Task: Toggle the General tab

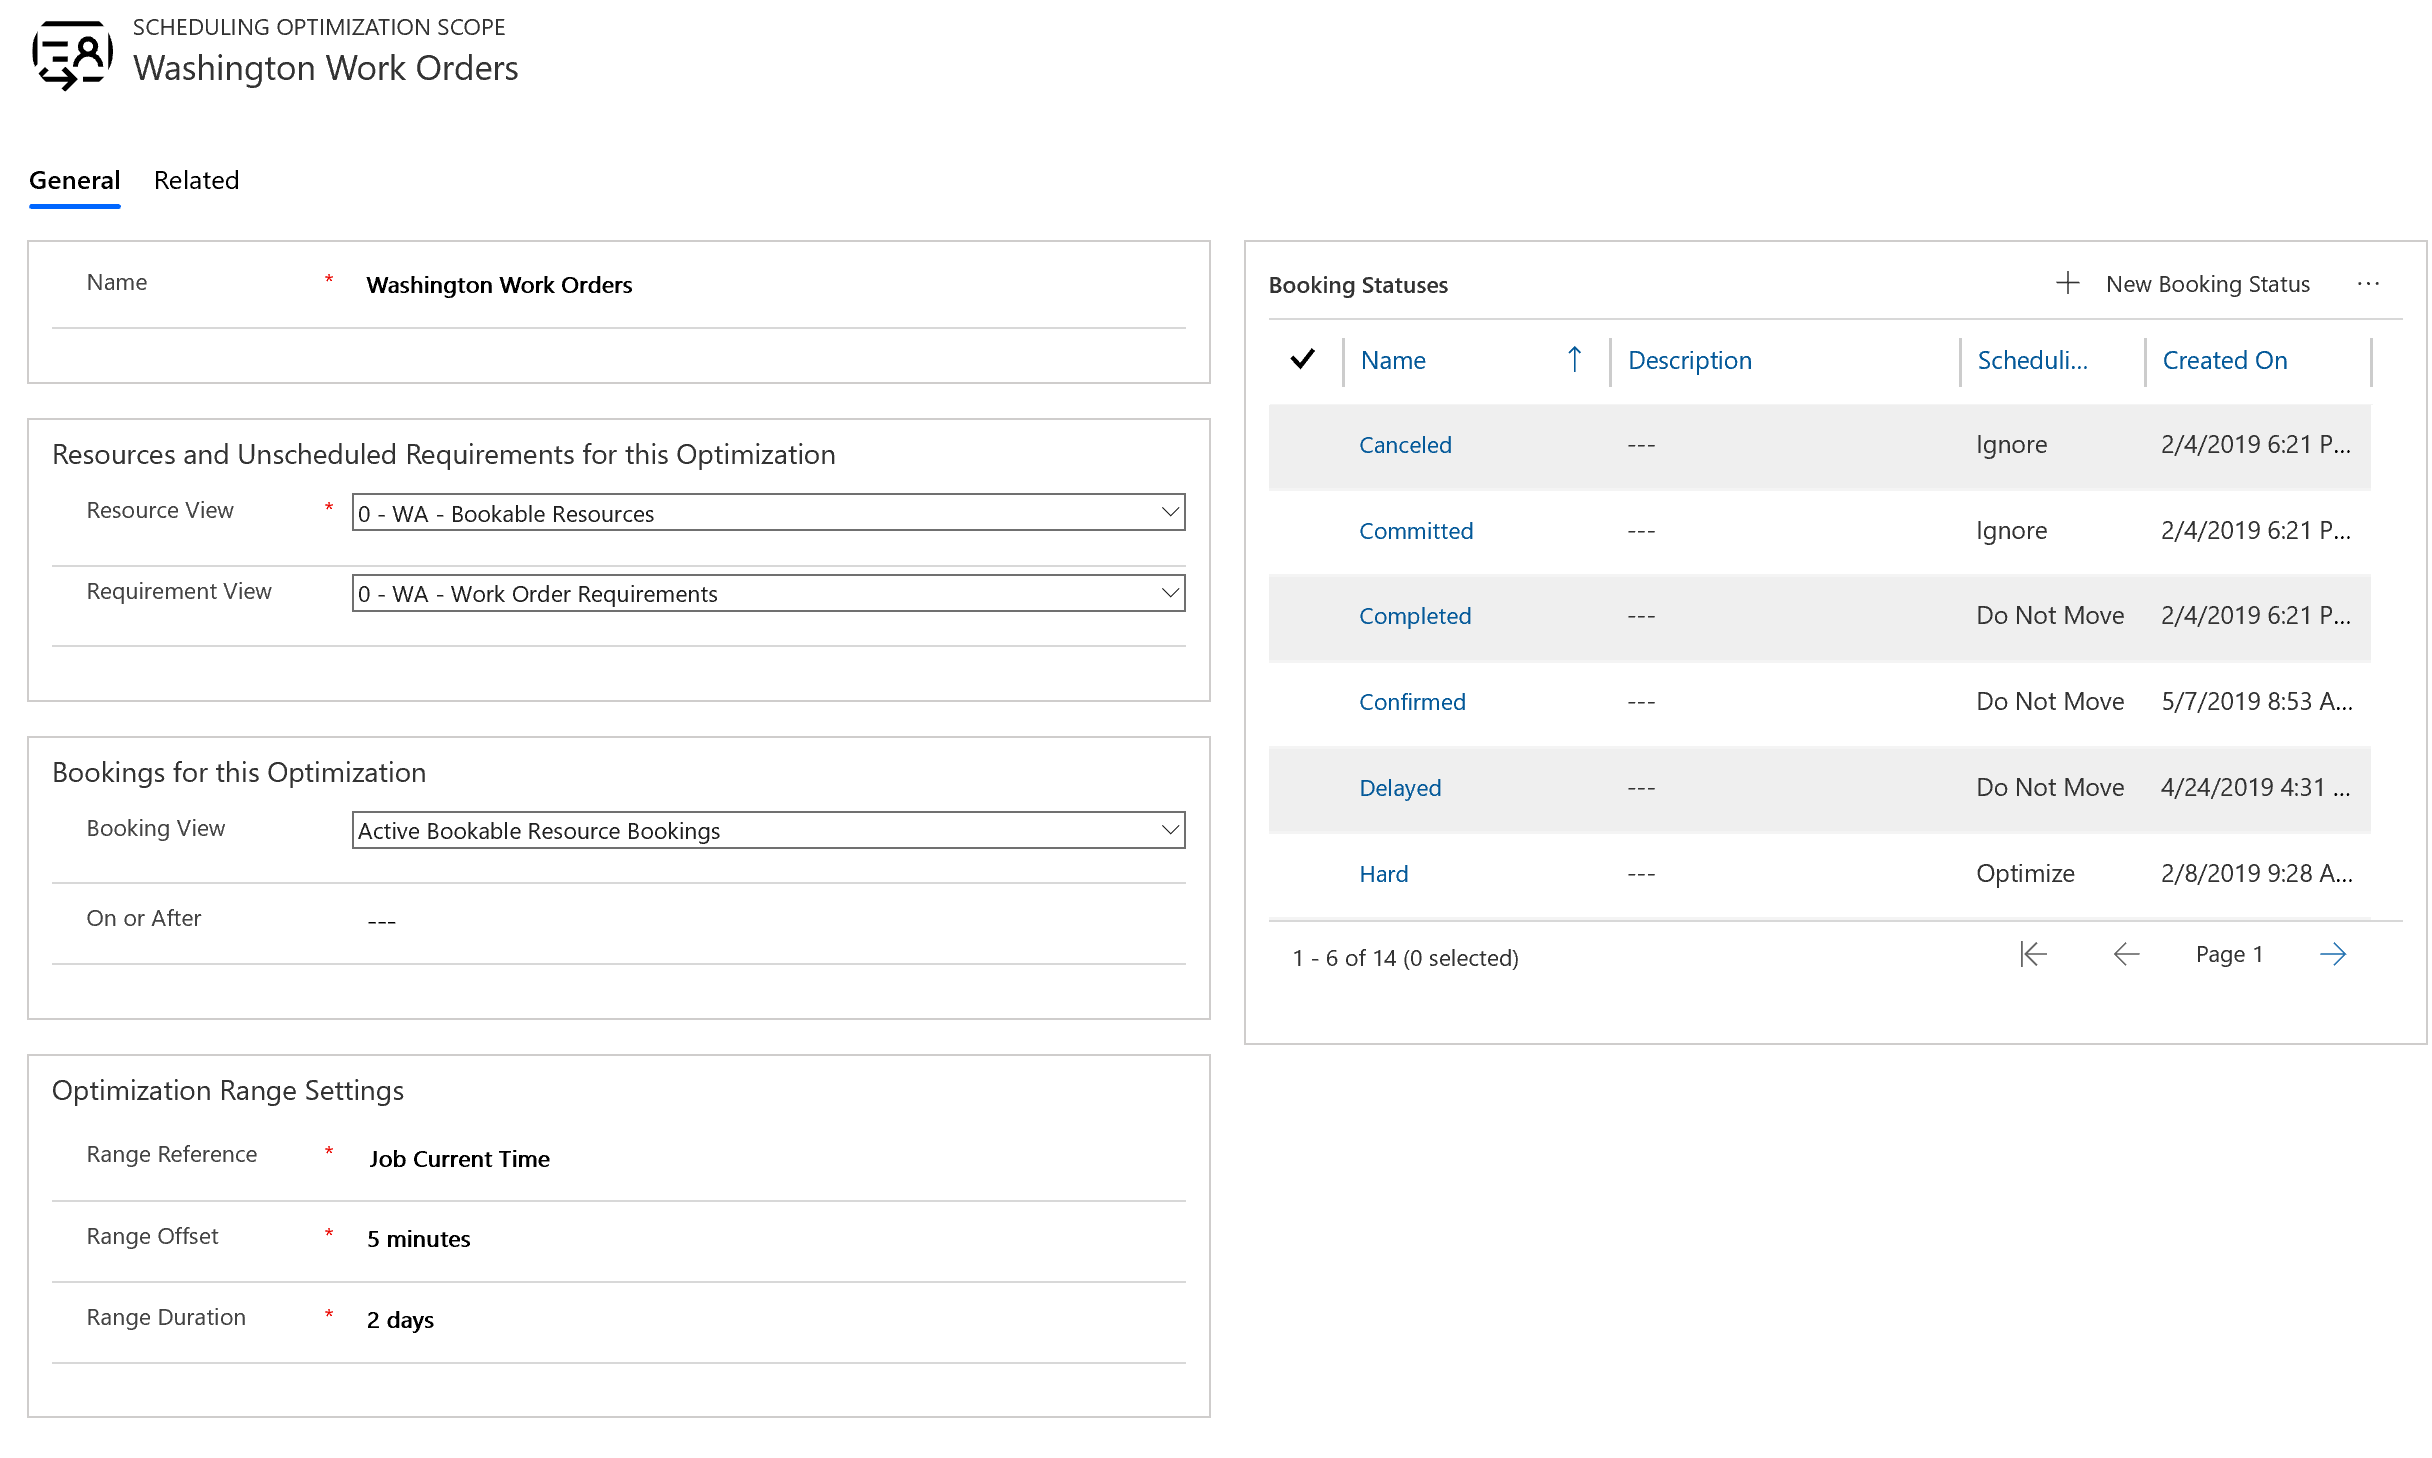Action: point(73,179)
